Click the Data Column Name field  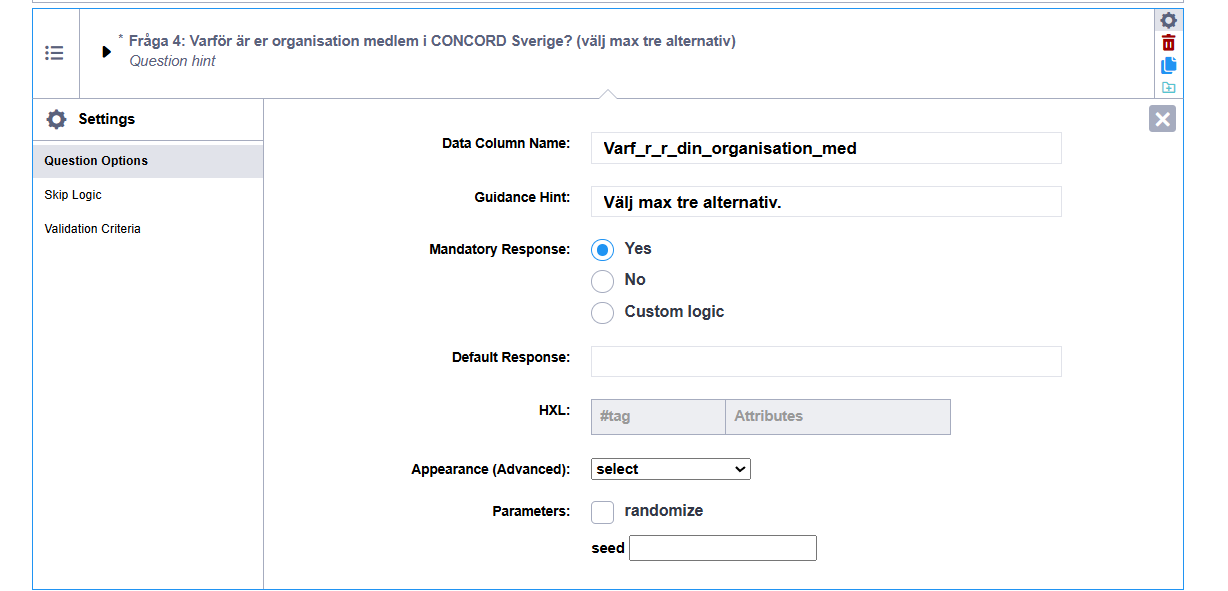tap(826, 148)
